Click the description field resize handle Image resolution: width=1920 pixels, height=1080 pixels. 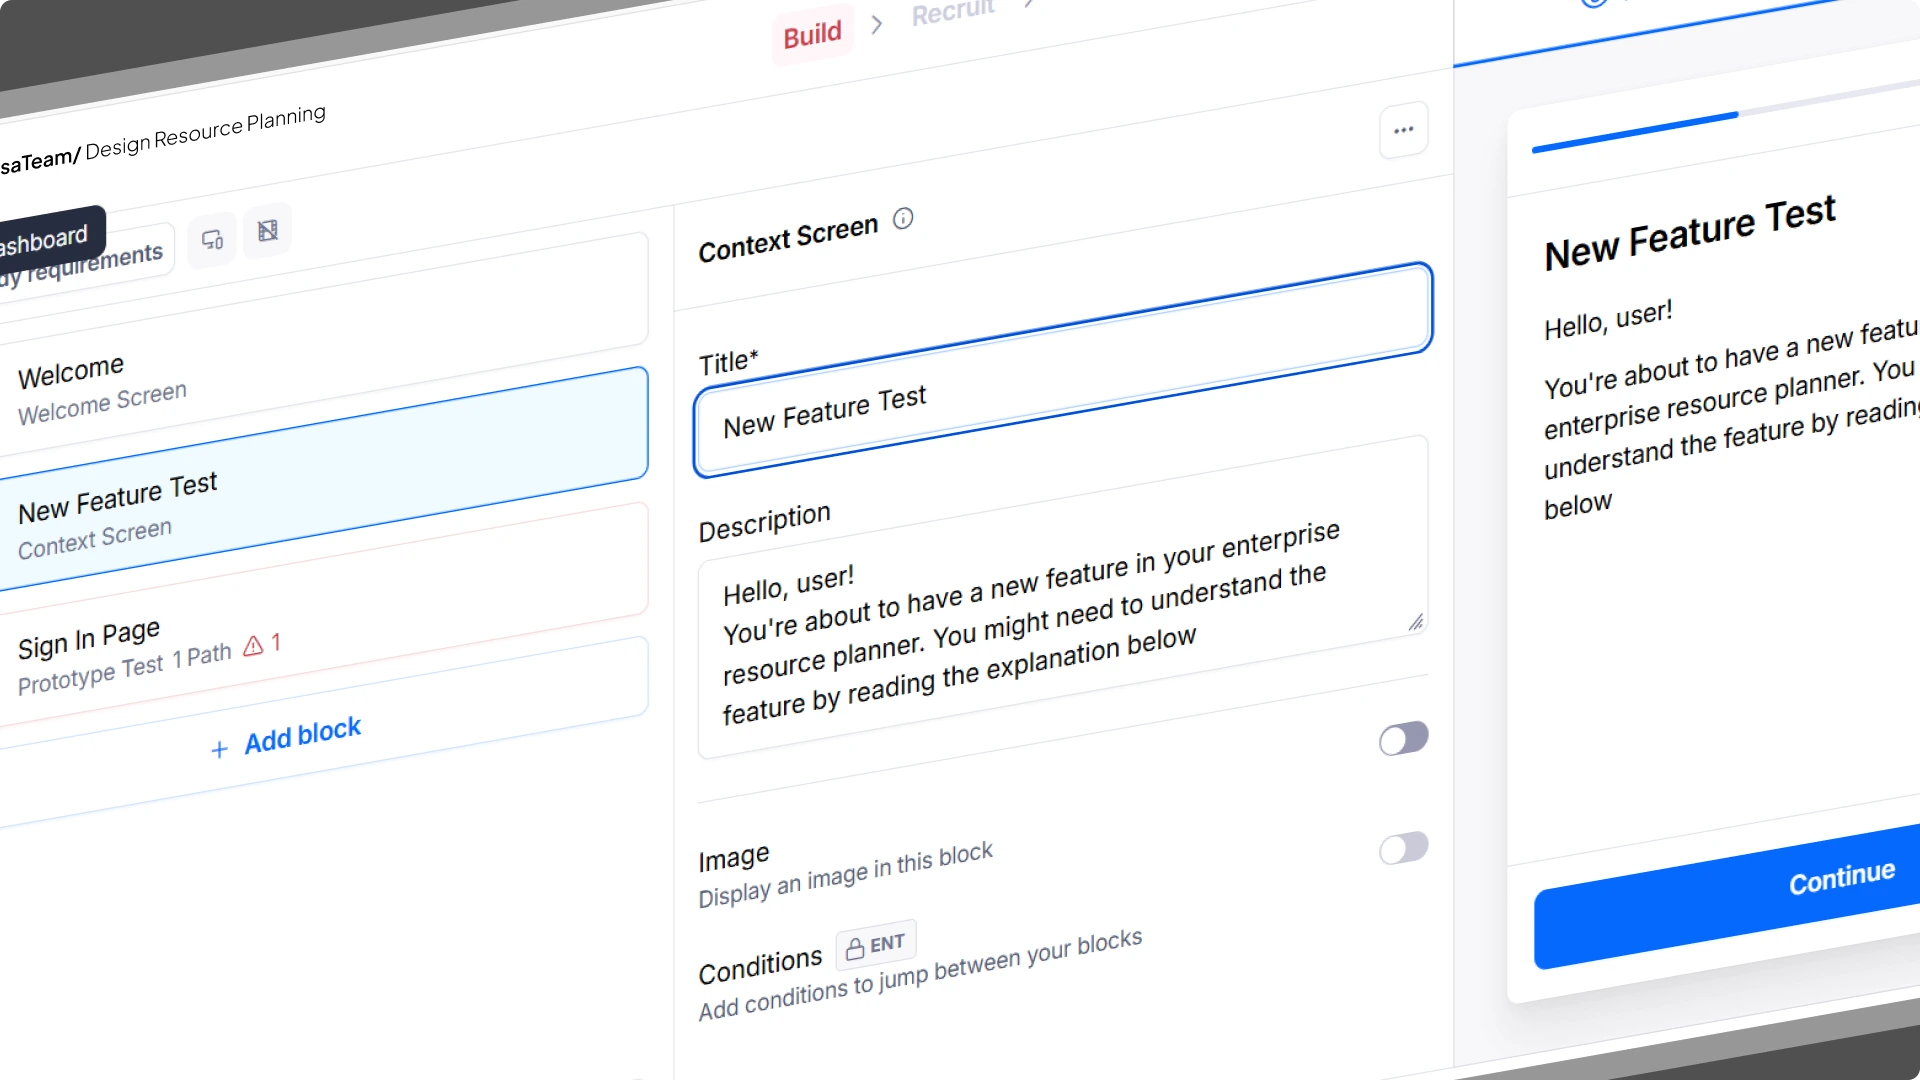click(1416, 623)
